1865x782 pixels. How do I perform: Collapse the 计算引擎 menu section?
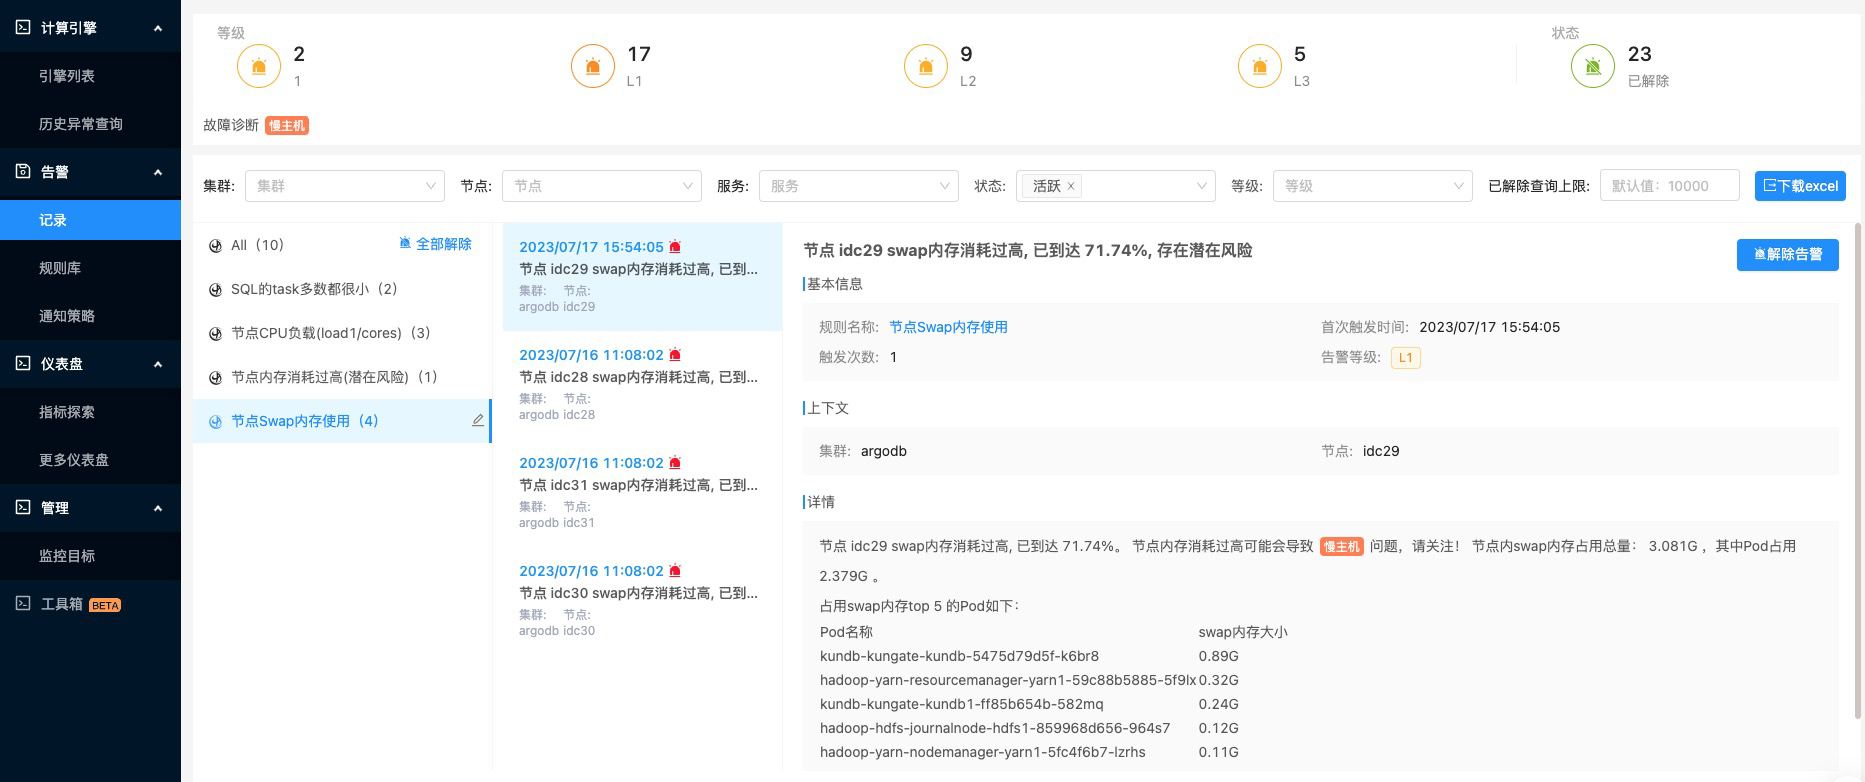tap(157, 28)
